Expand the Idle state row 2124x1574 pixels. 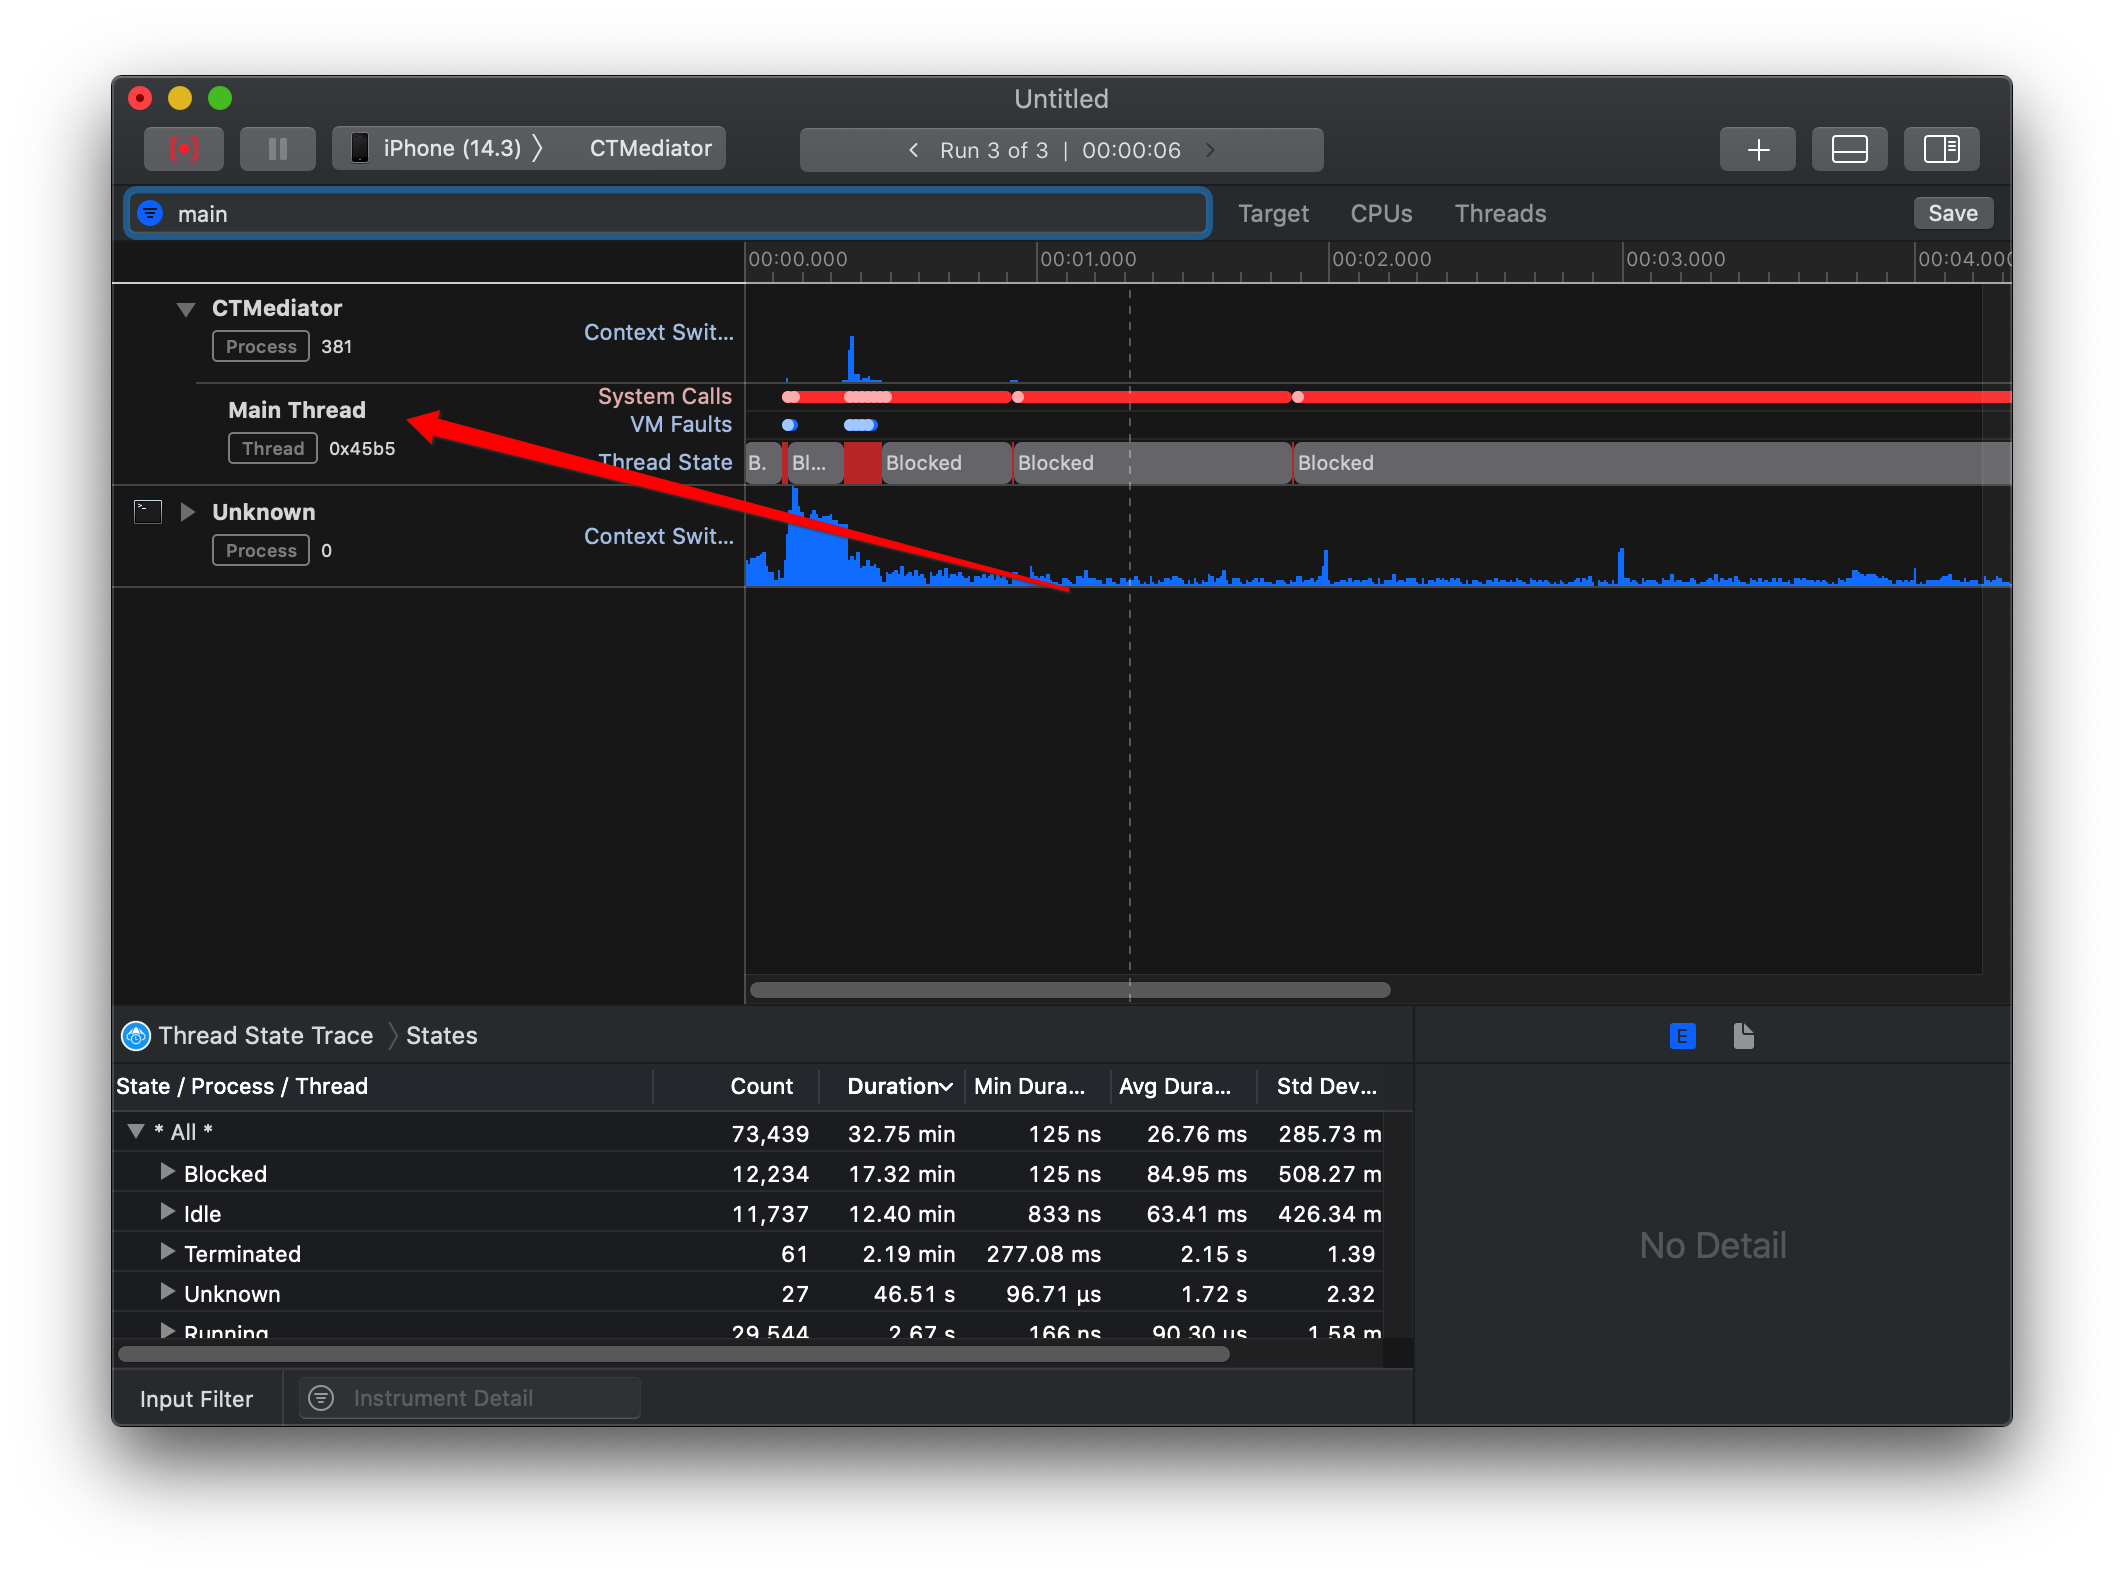pos(168,1212)
